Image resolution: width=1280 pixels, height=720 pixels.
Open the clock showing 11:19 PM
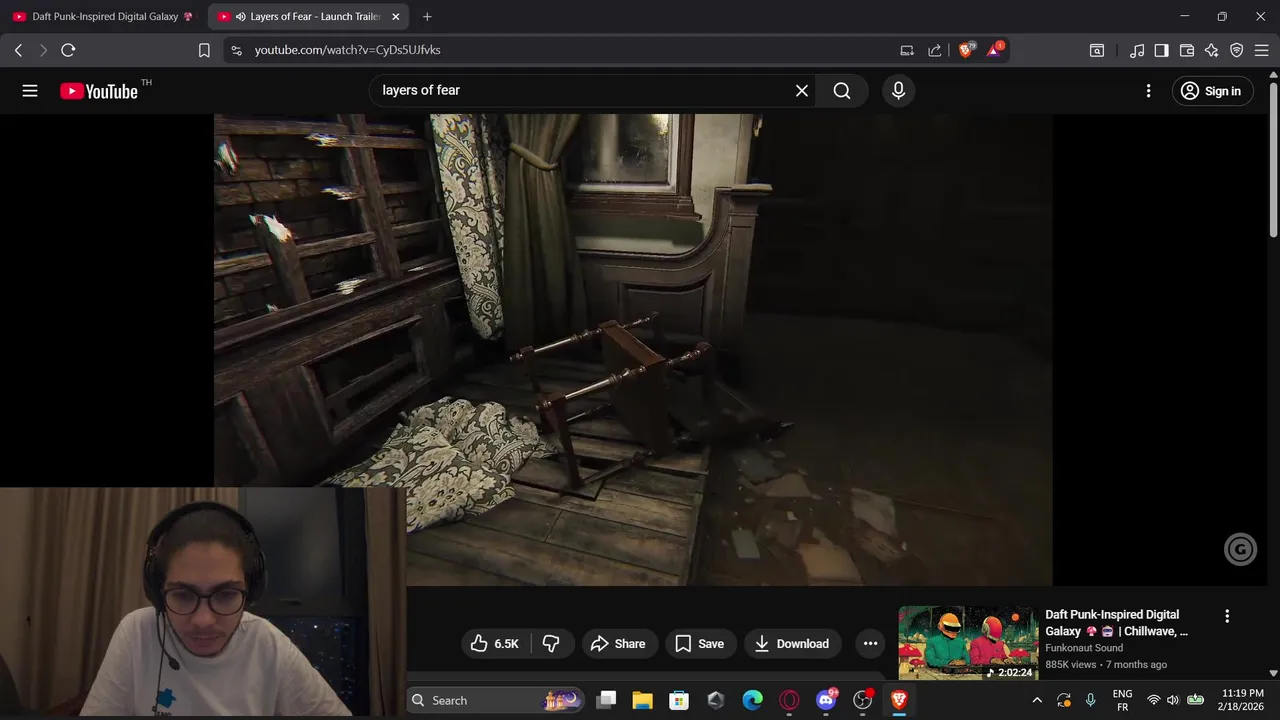coord(1242,700)
